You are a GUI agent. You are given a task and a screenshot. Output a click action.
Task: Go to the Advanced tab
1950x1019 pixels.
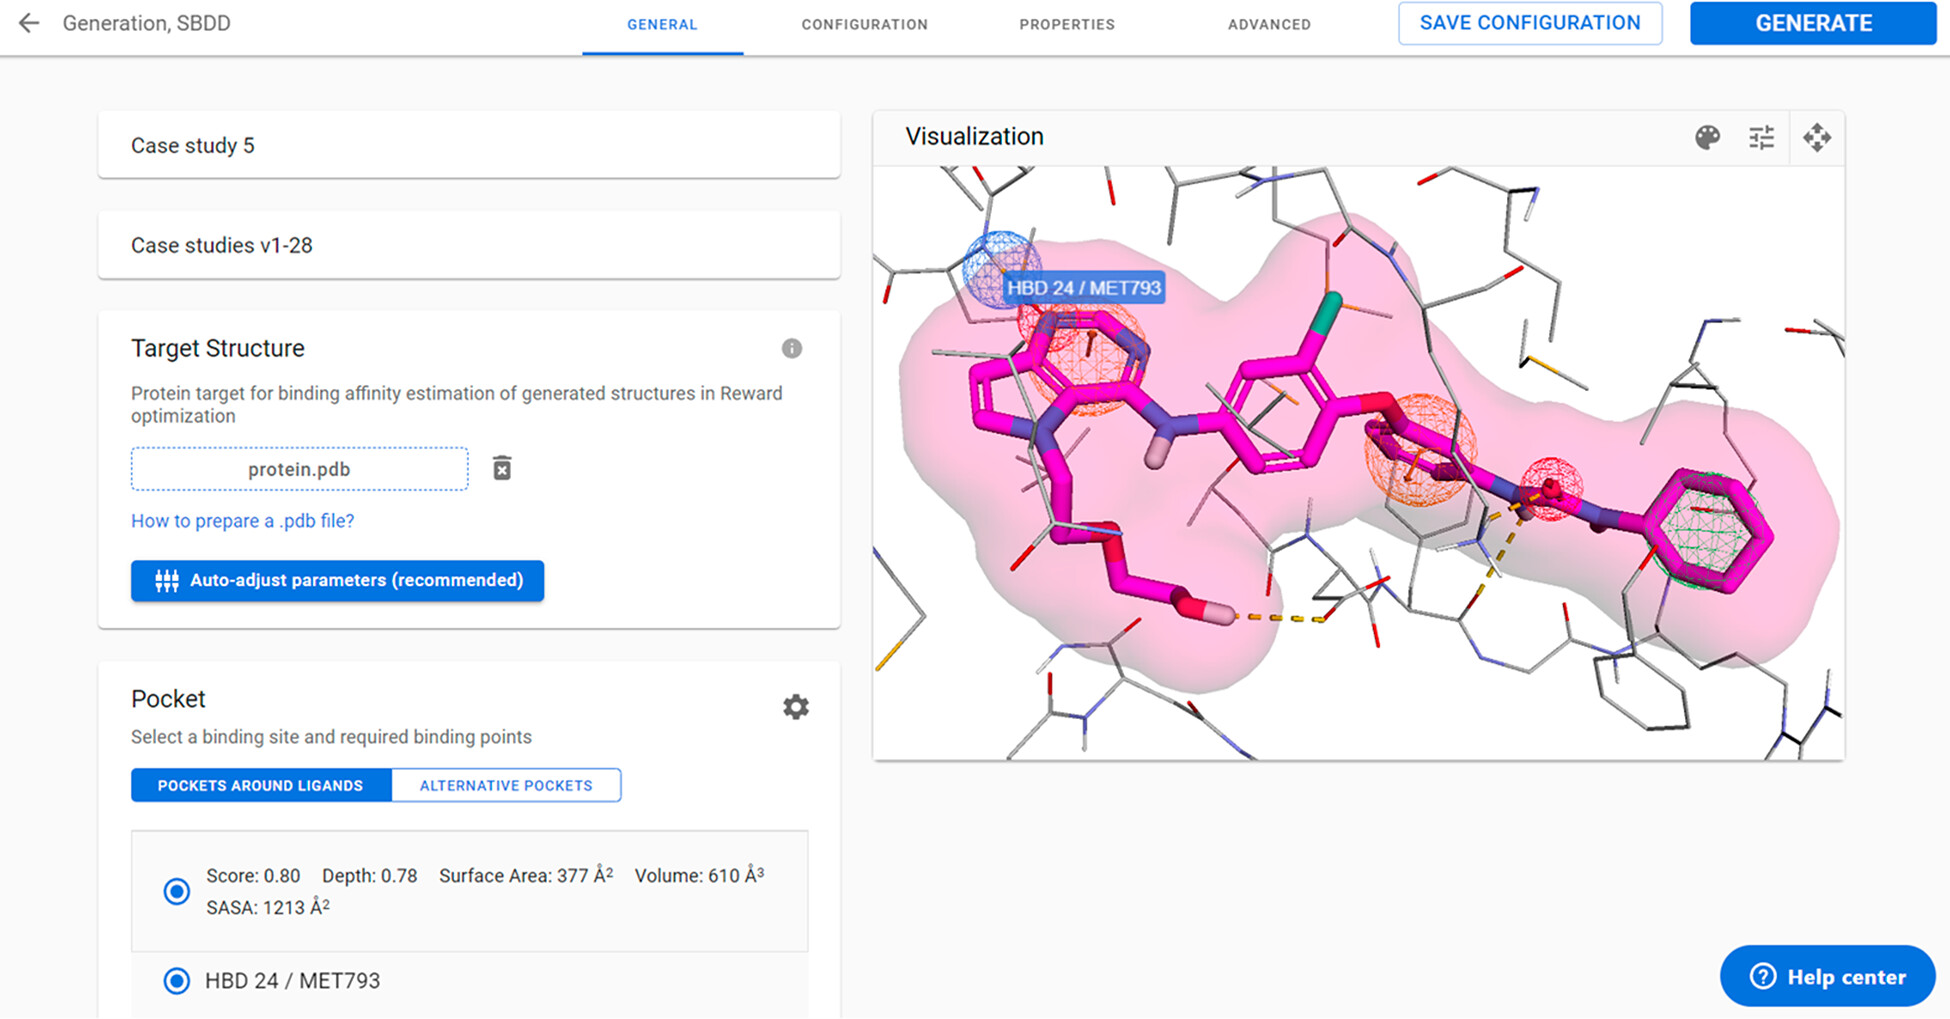coord(1269,24)
